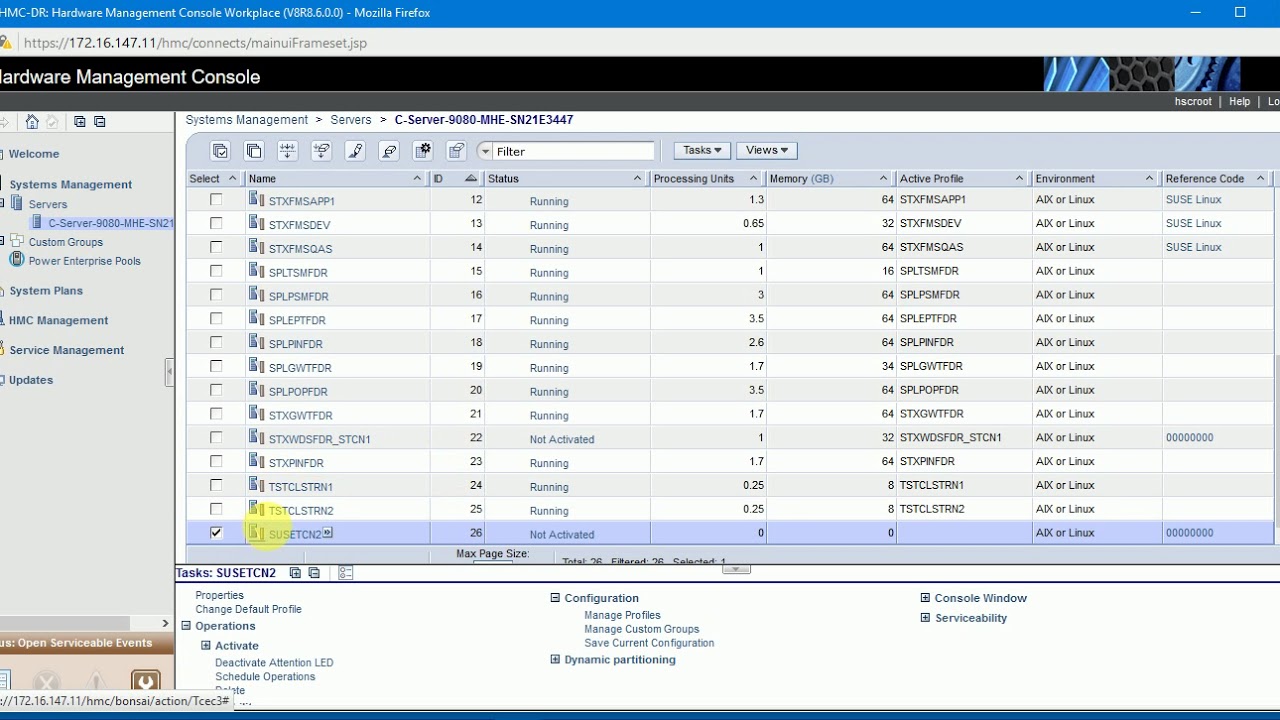Click the collapse-all icon in Tasks pad header
Image resolution: width=1280 pixels, height=720 pixels.
tap(314, 573)
